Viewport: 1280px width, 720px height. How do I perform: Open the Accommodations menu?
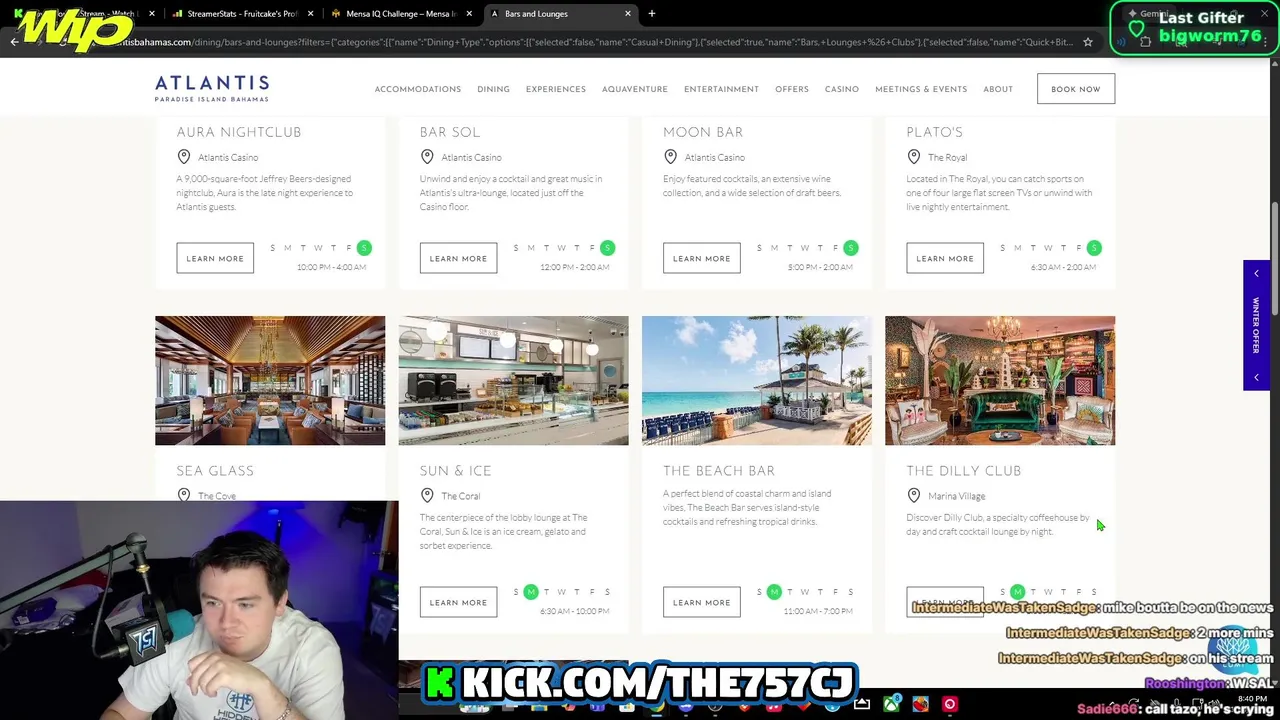(418, 89)
